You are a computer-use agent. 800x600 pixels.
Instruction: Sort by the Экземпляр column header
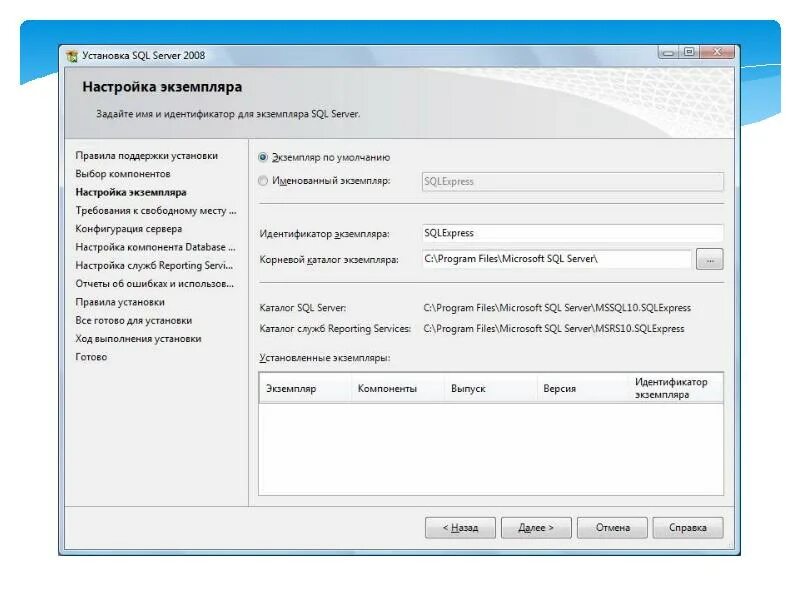click(305, 388)
